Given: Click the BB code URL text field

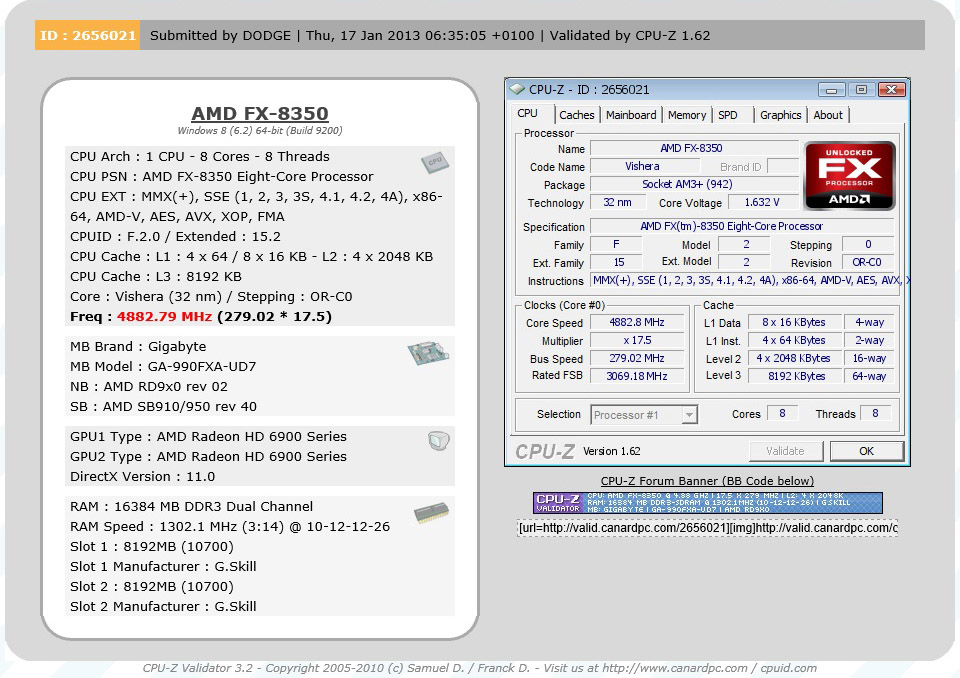Looking at the screenshot, I should (x=707, y=528).
